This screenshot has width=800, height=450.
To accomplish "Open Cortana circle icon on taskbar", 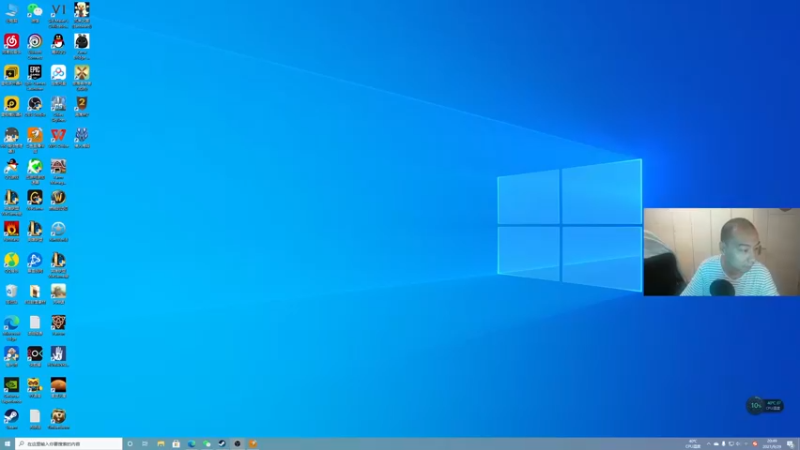I will point(130,444).
